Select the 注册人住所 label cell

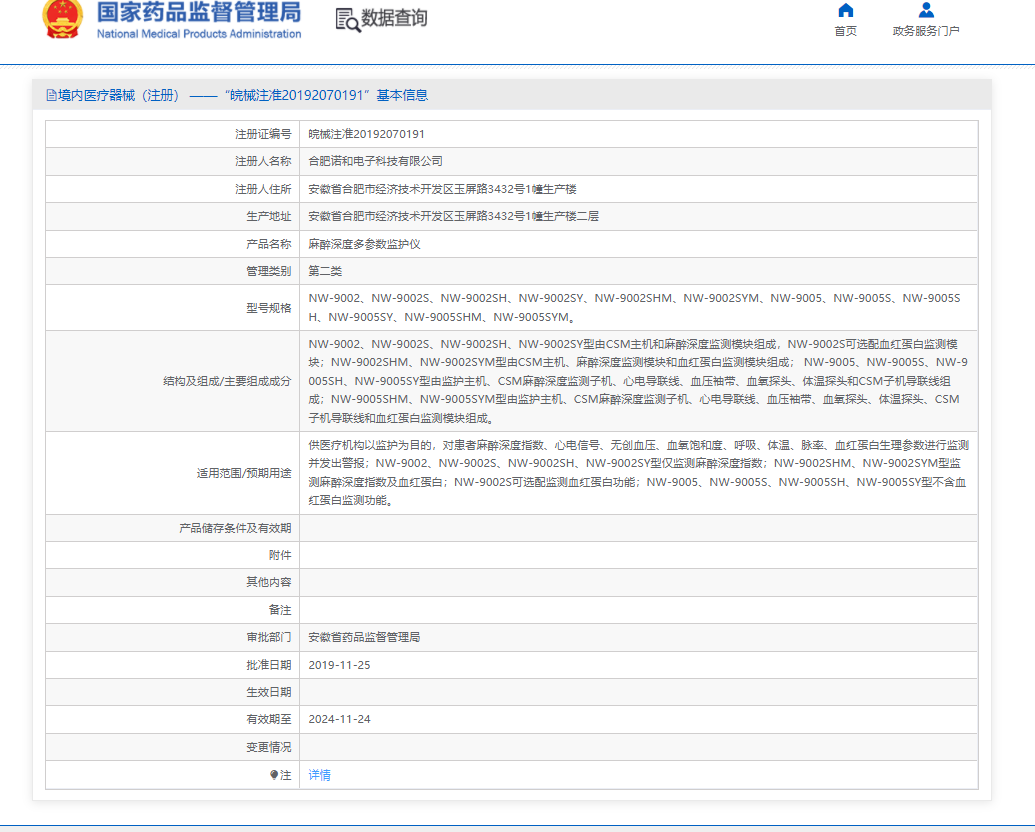click(x=172, y=189)
